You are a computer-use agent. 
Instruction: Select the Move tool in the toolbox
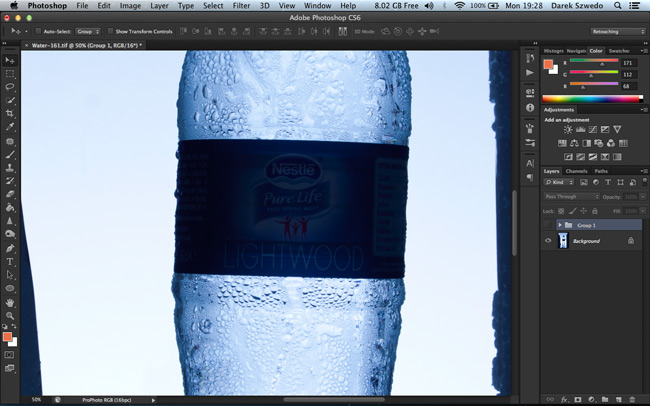[x=10, y=61]
